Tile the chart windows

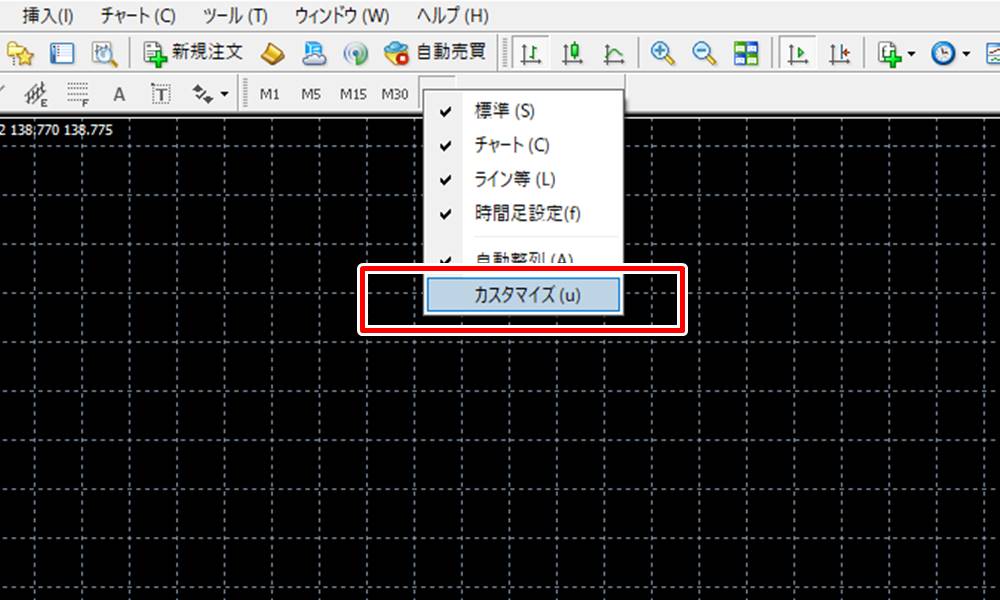745,52
